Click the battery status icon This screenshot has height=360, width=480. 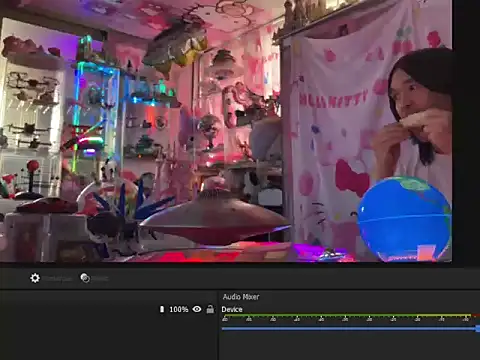pyautogui.click(x=162, y=309)
